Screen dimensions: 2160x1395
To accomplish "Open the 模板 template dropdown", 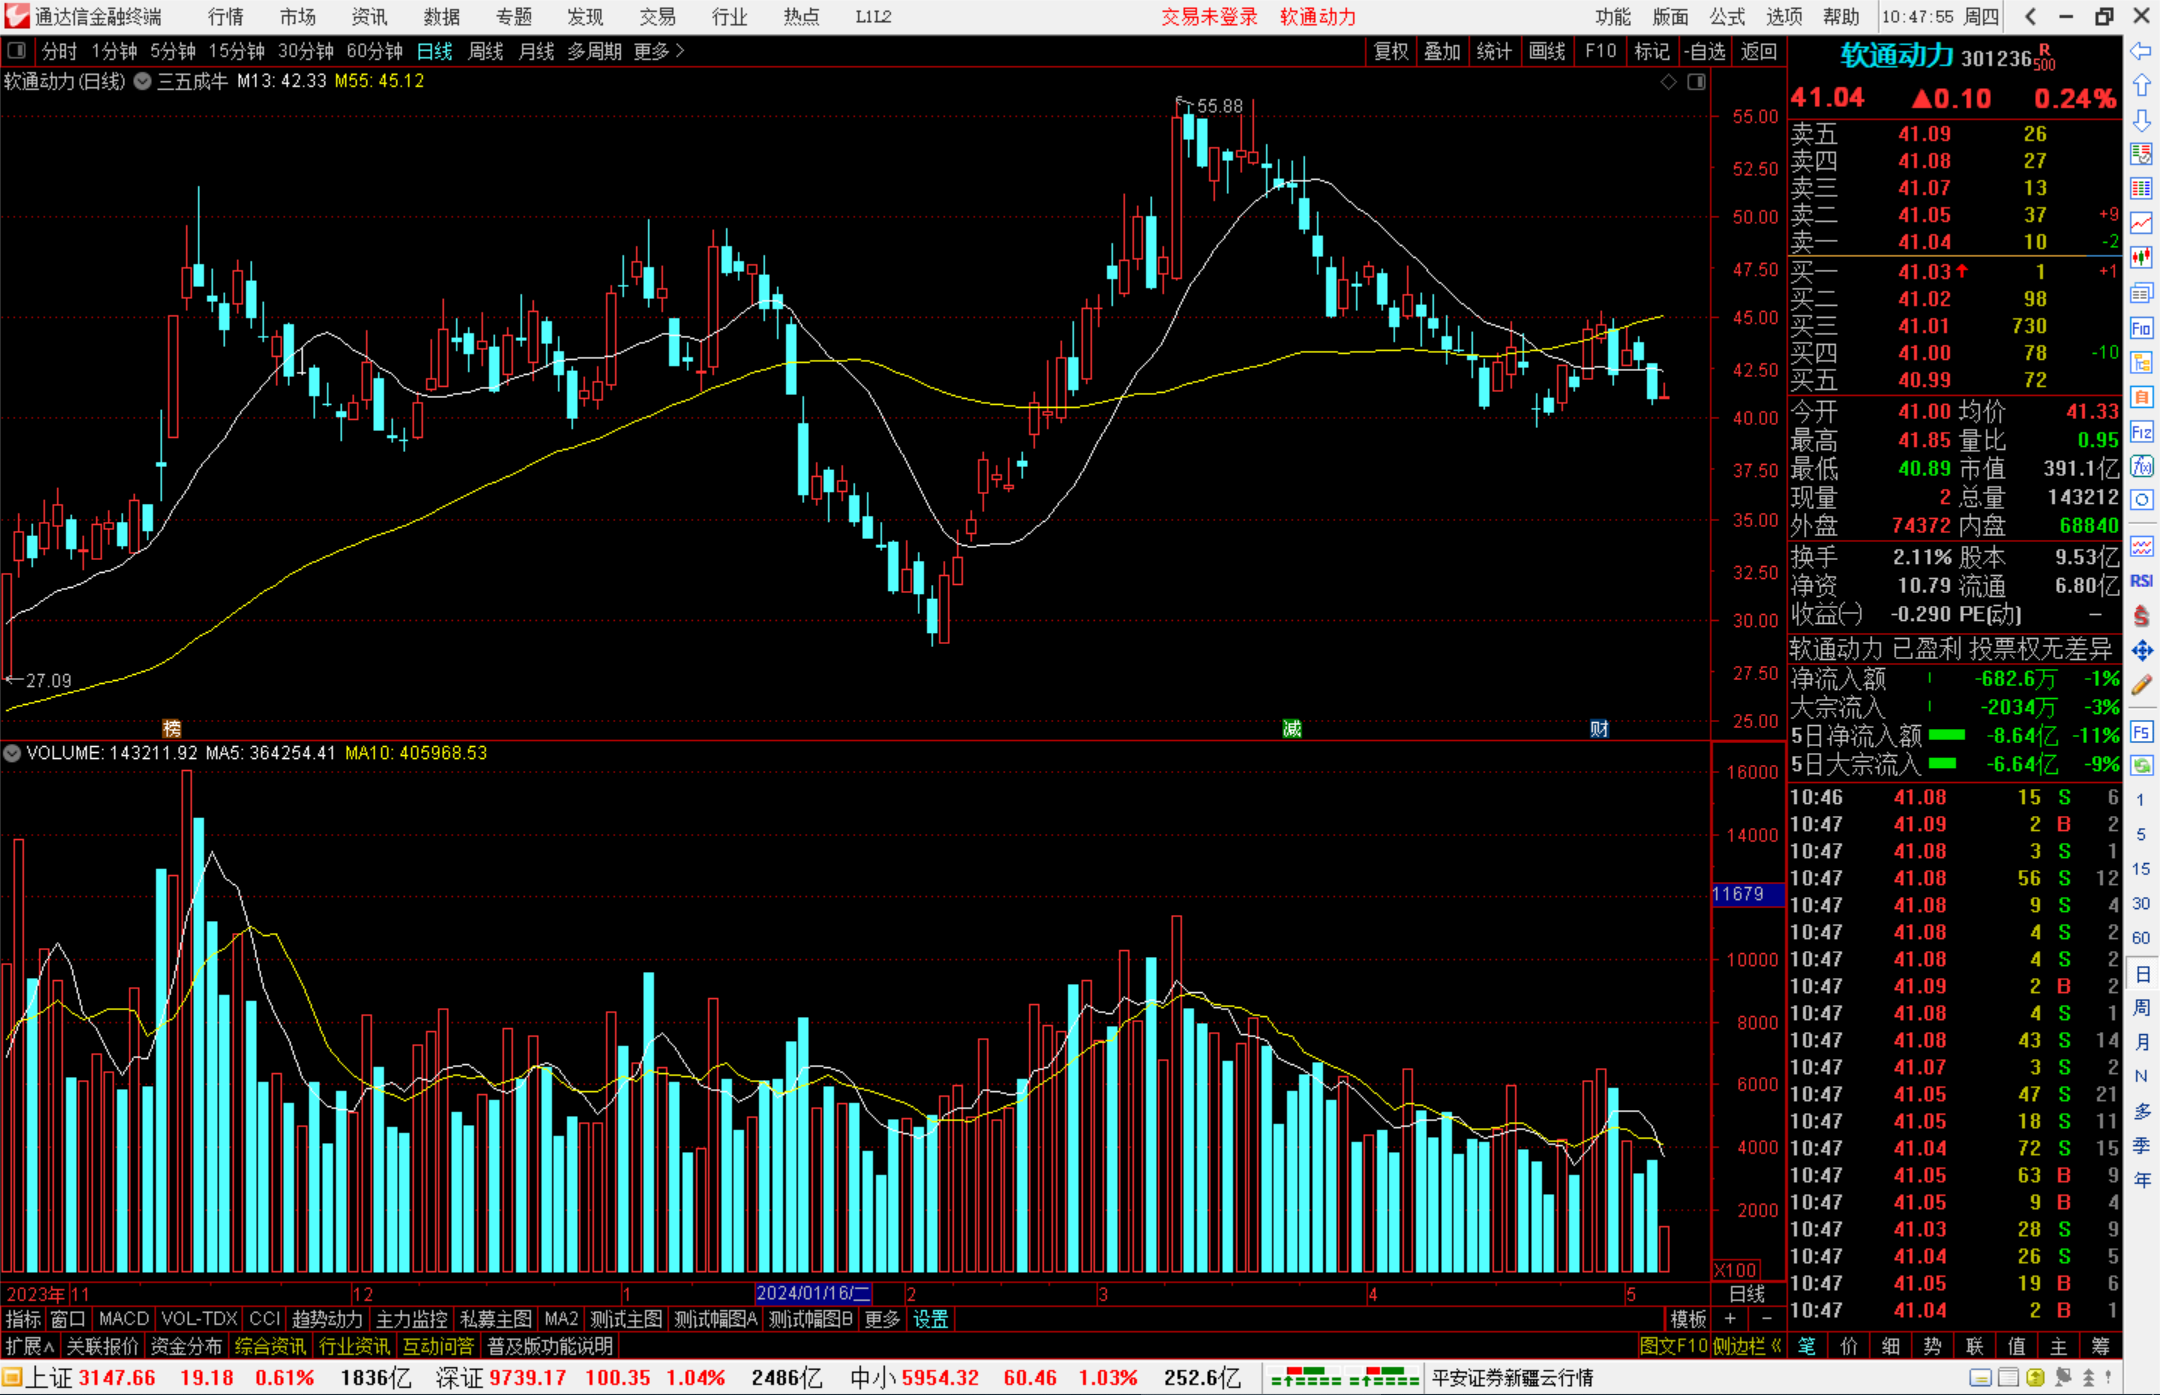I will pos(1689,1319).
